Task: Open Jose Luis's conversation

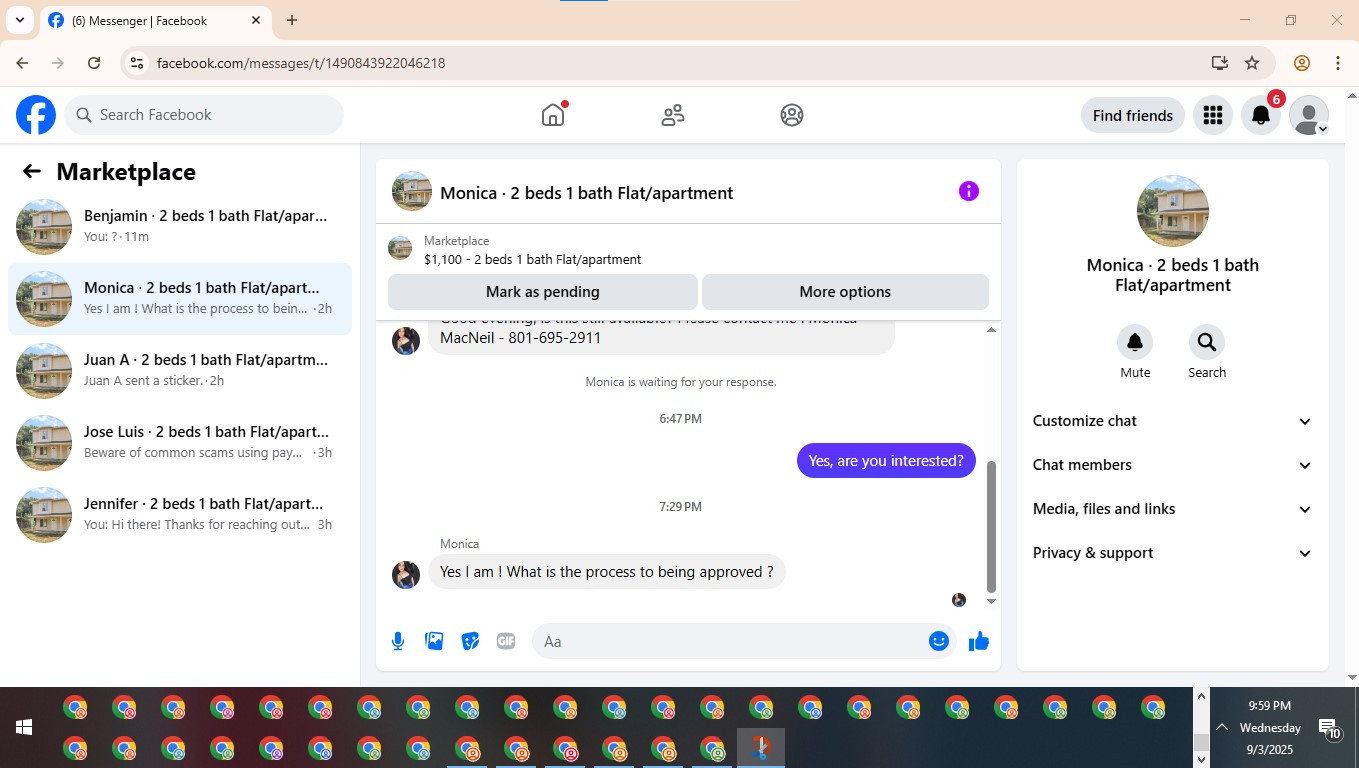Action: tap(180, 443)
